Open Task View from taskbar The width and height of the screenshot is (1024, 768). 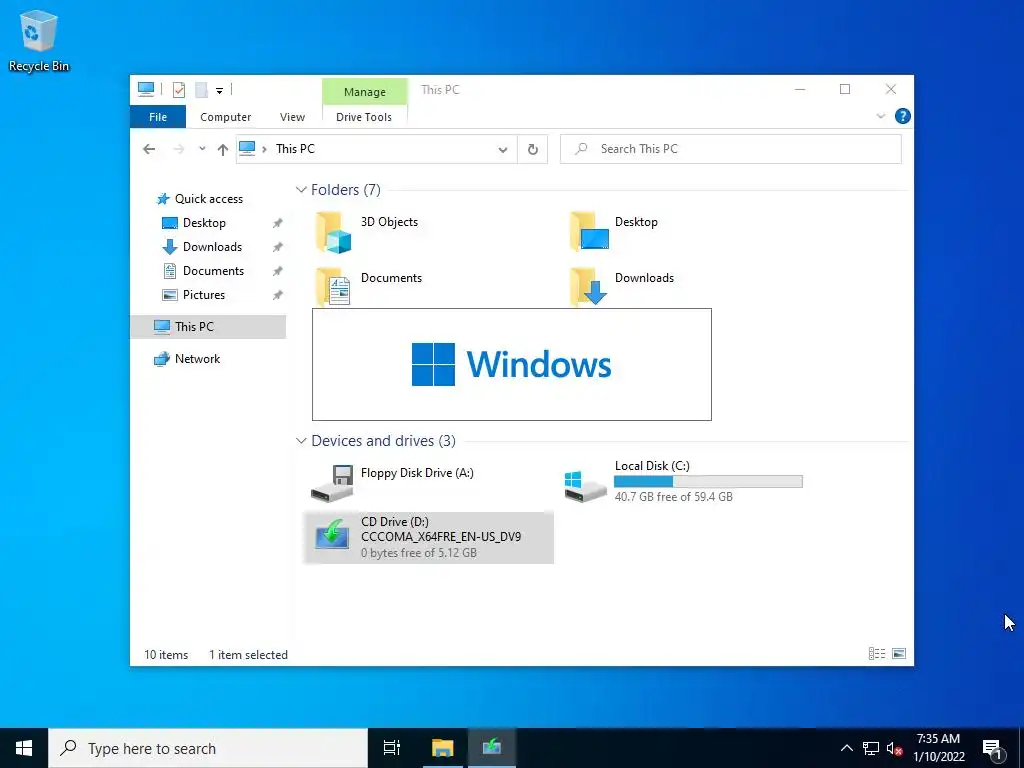[x=392, y=748]
